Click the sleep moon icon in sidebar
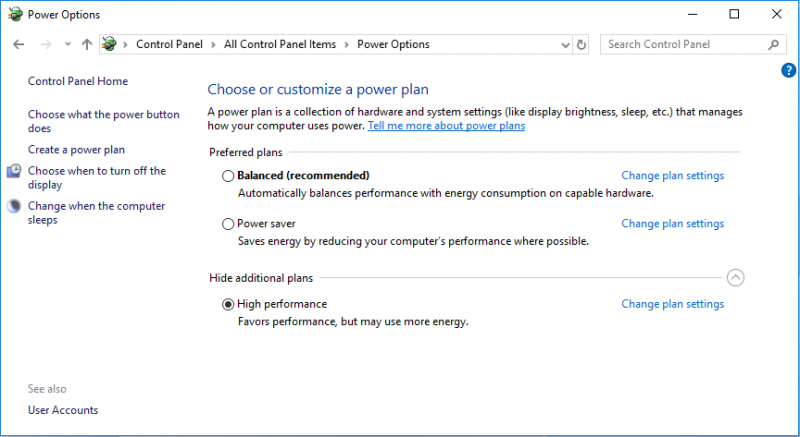Screen dimensions: 800x437 tap(14, 206)
